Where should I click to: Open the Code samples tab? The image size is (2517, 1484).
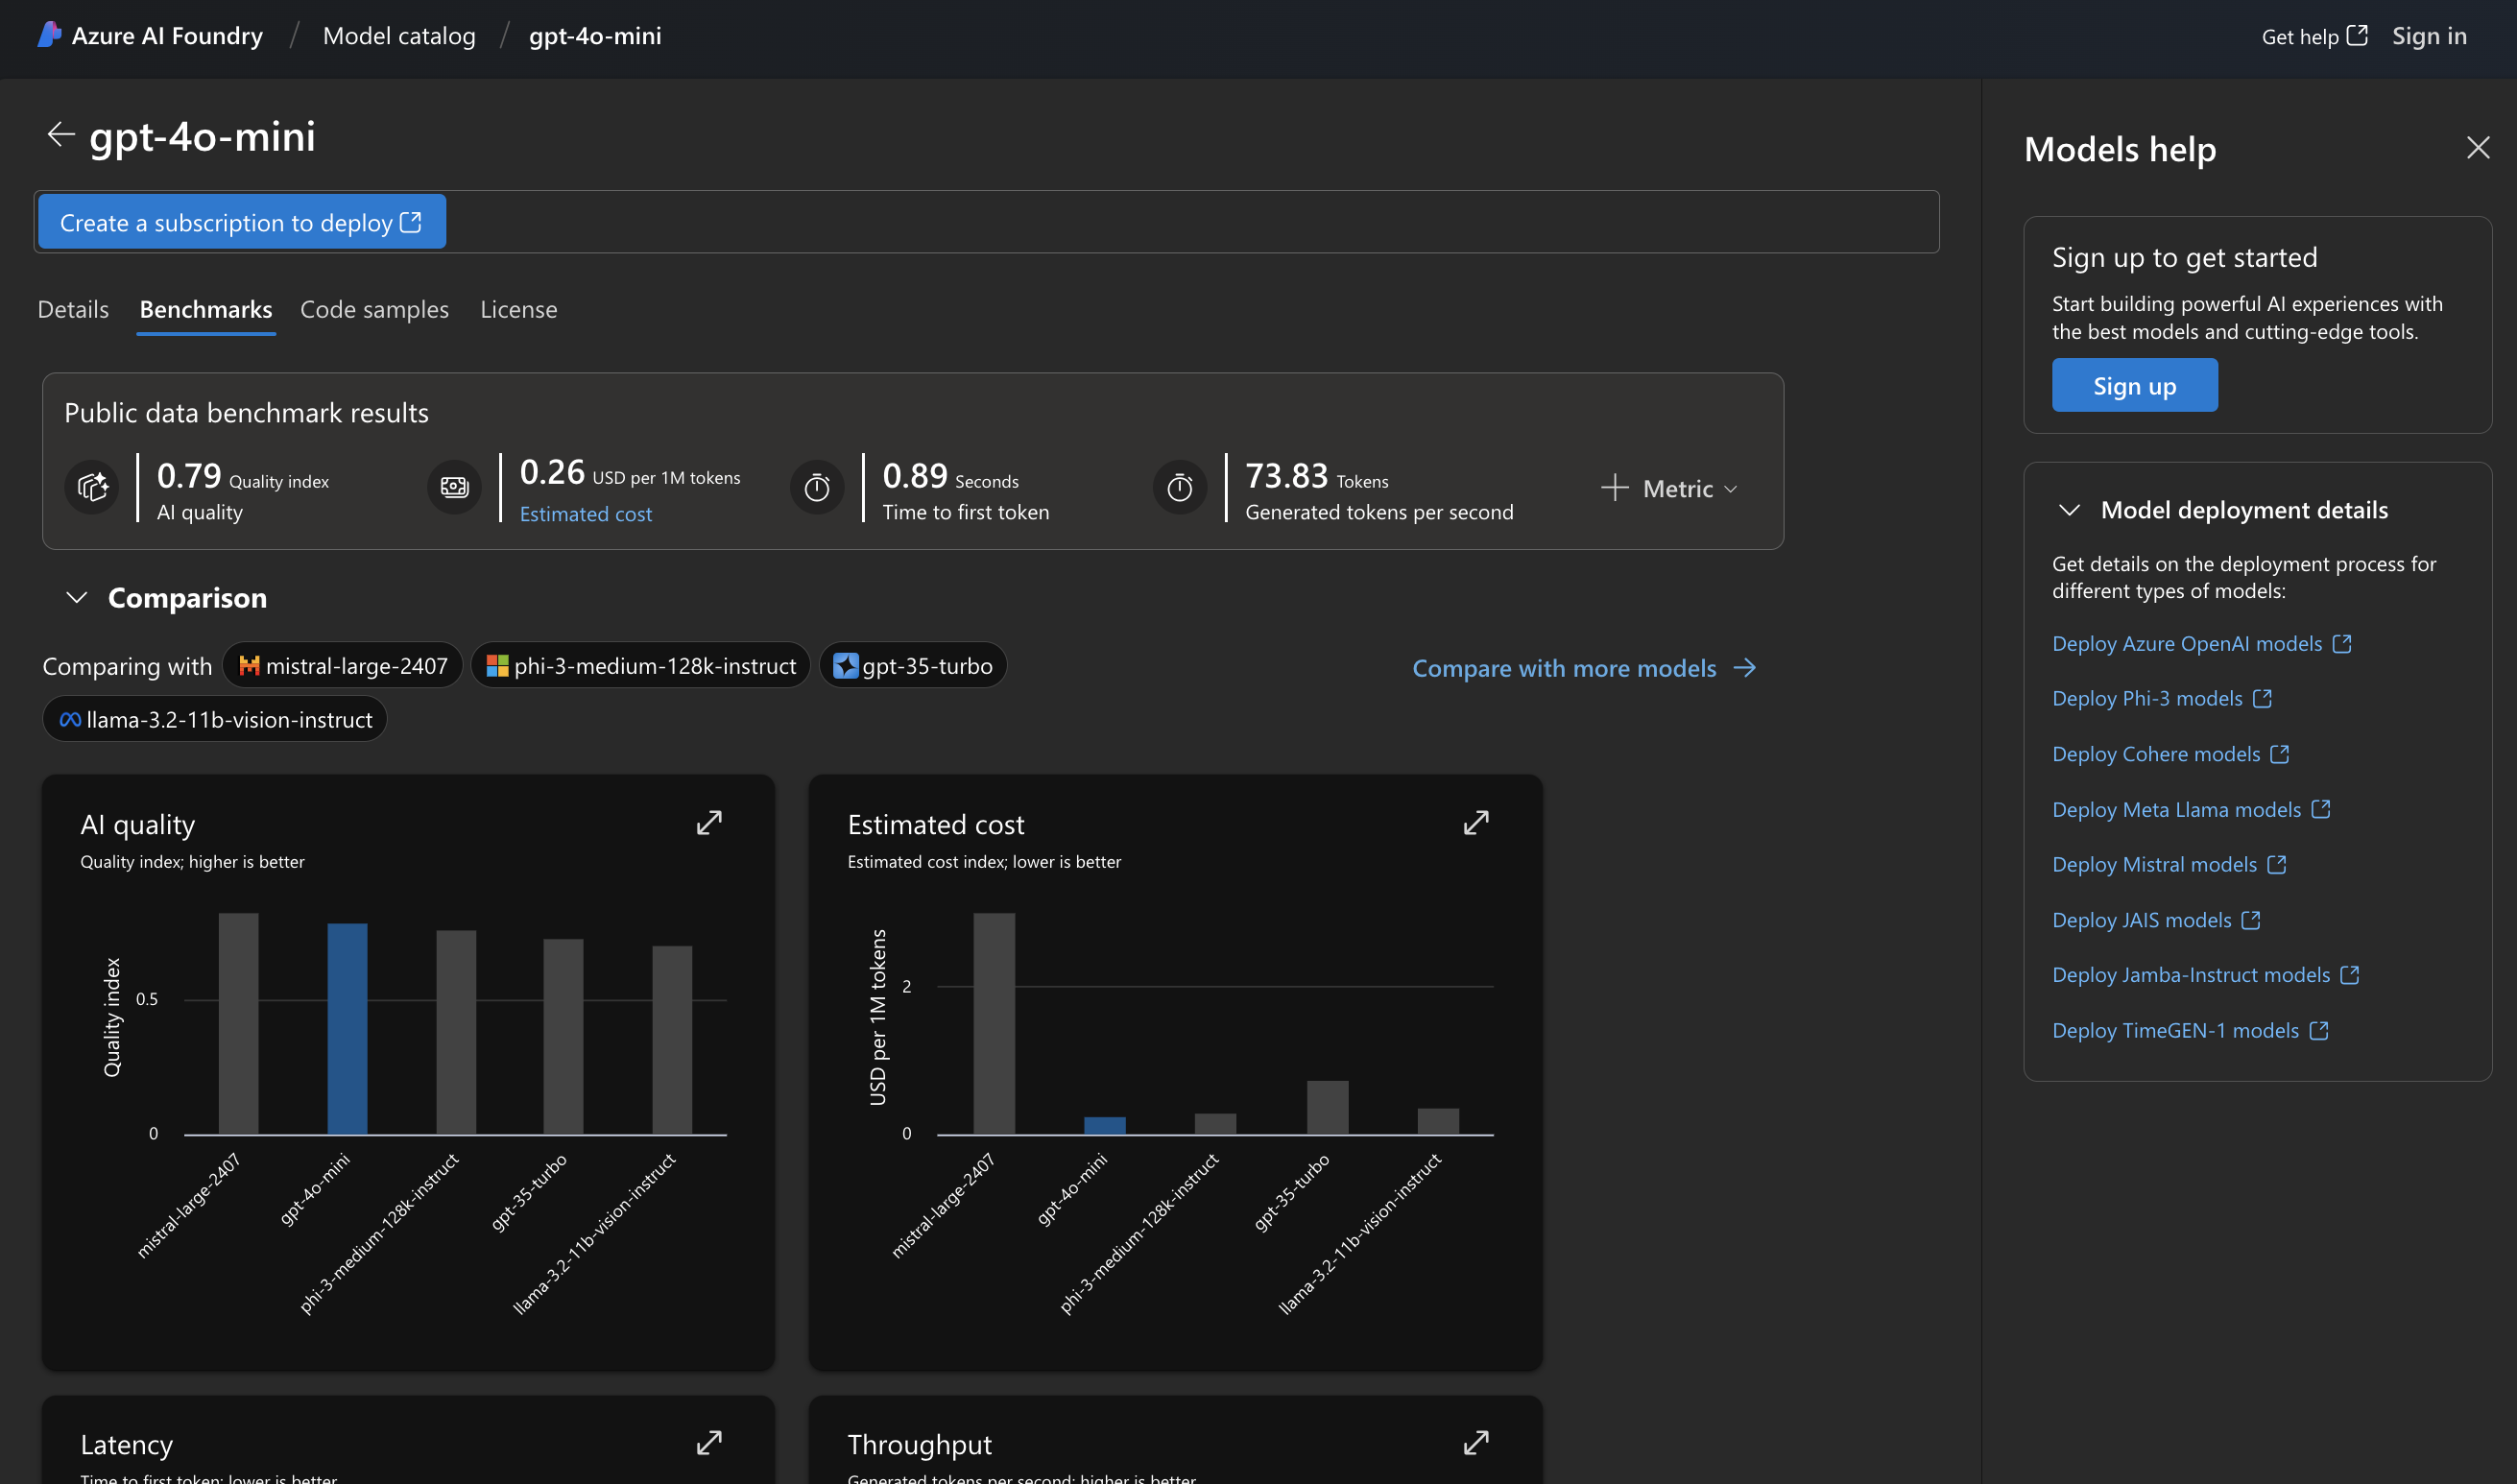pyautogui.click(x=374, y=309)
